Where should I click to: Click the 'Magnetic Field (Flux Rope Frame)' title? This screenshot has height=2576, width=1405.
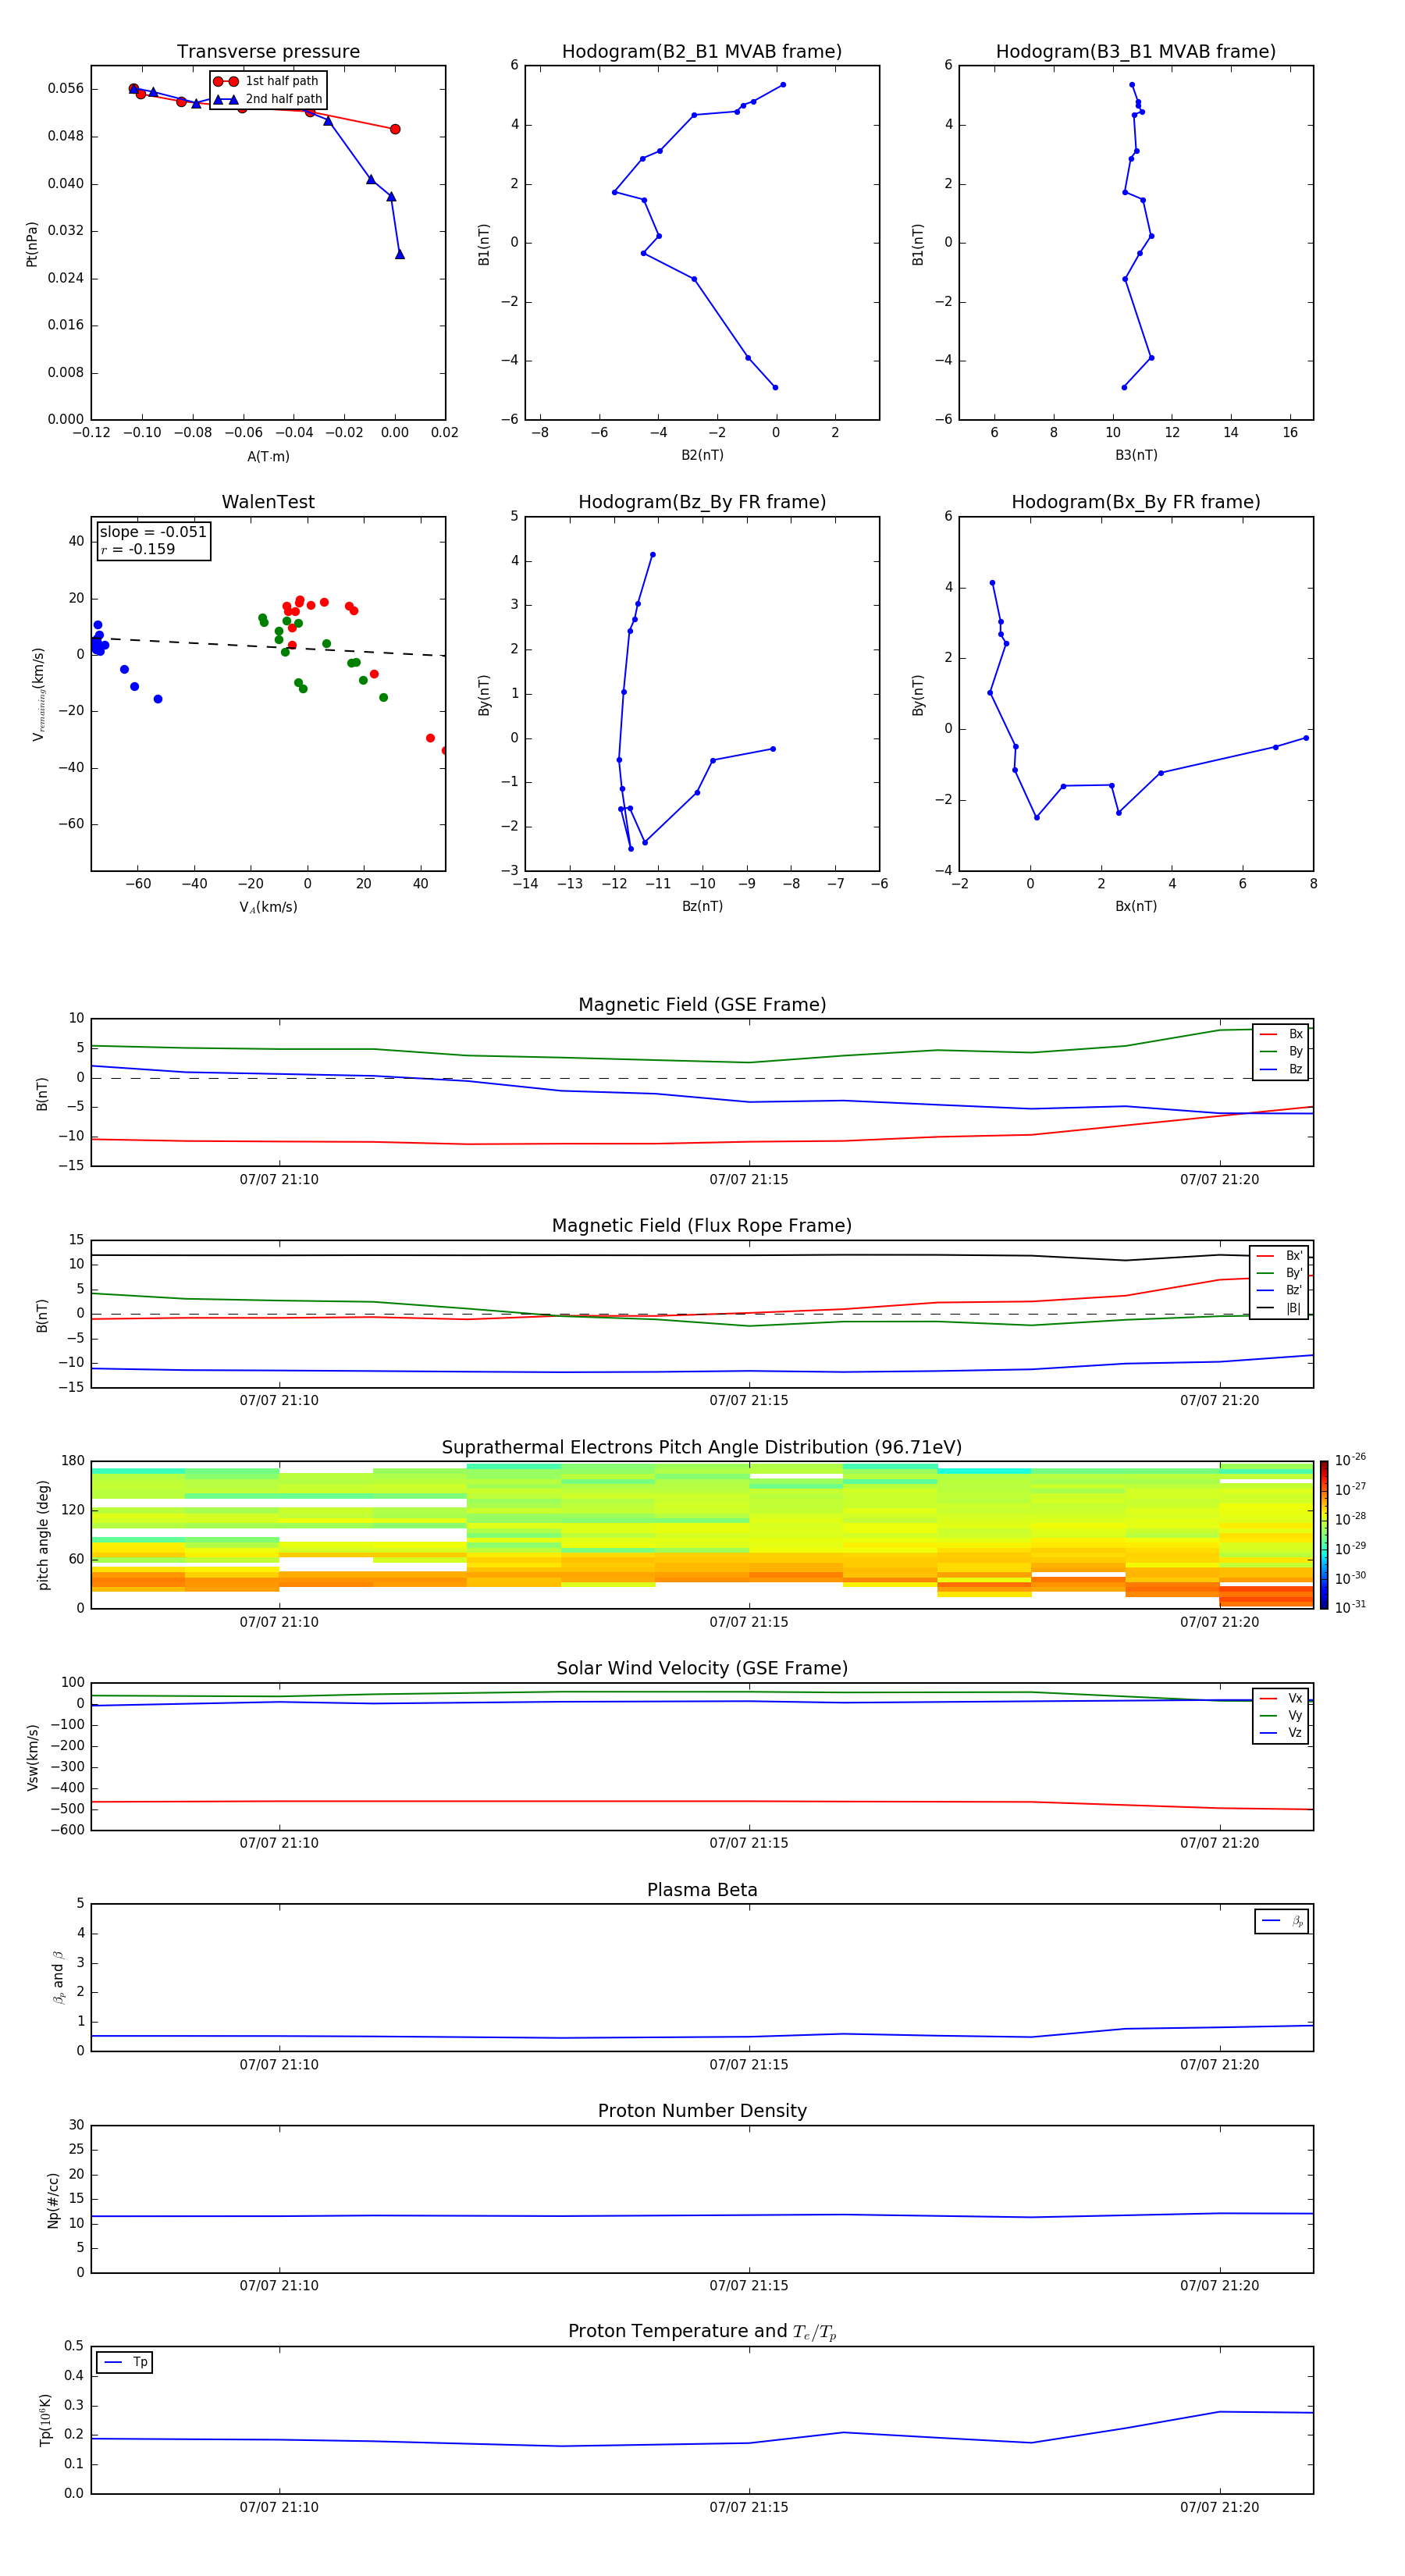[x=702, y=1226]
